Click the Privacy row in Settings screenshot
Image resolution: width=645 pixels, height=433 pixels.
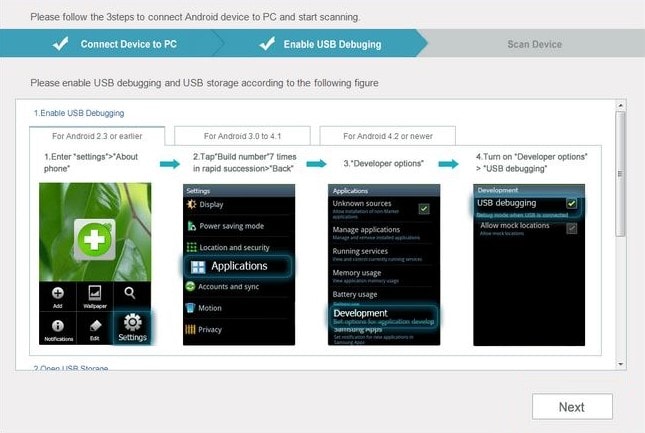239,329
